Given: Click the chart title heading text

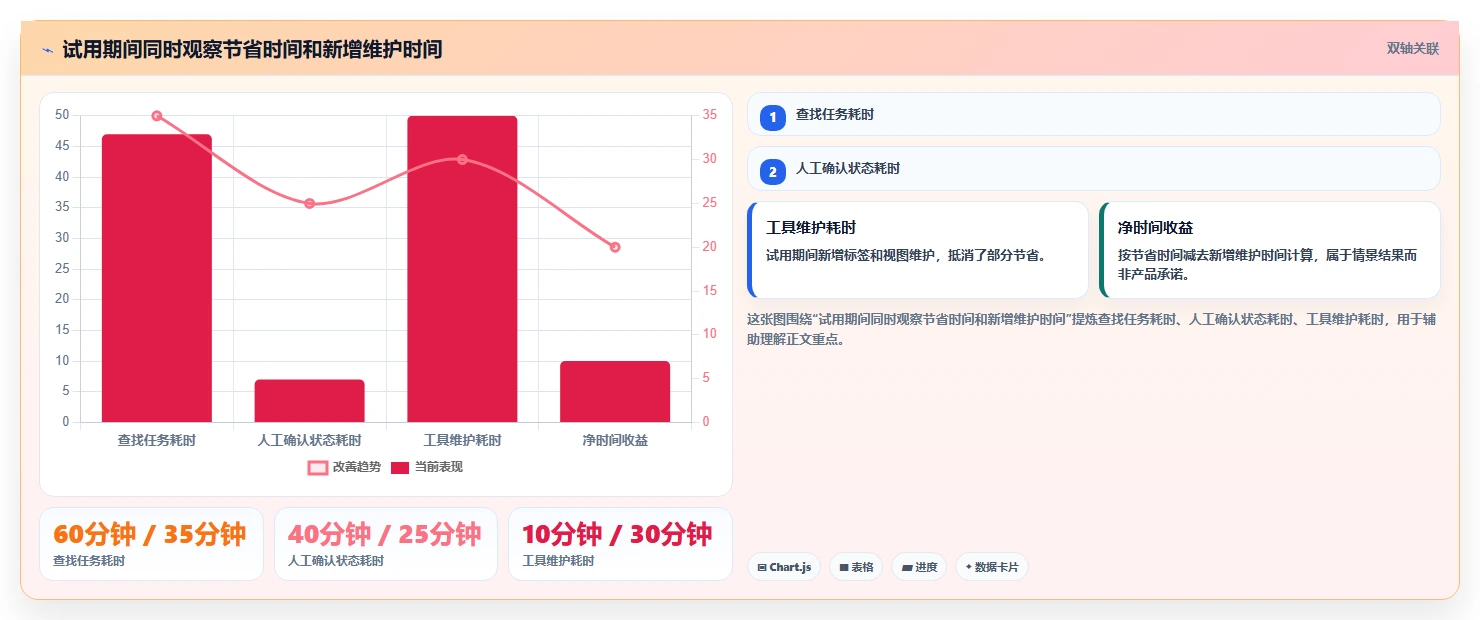Looking at the screenshot, I should [252, 49].
